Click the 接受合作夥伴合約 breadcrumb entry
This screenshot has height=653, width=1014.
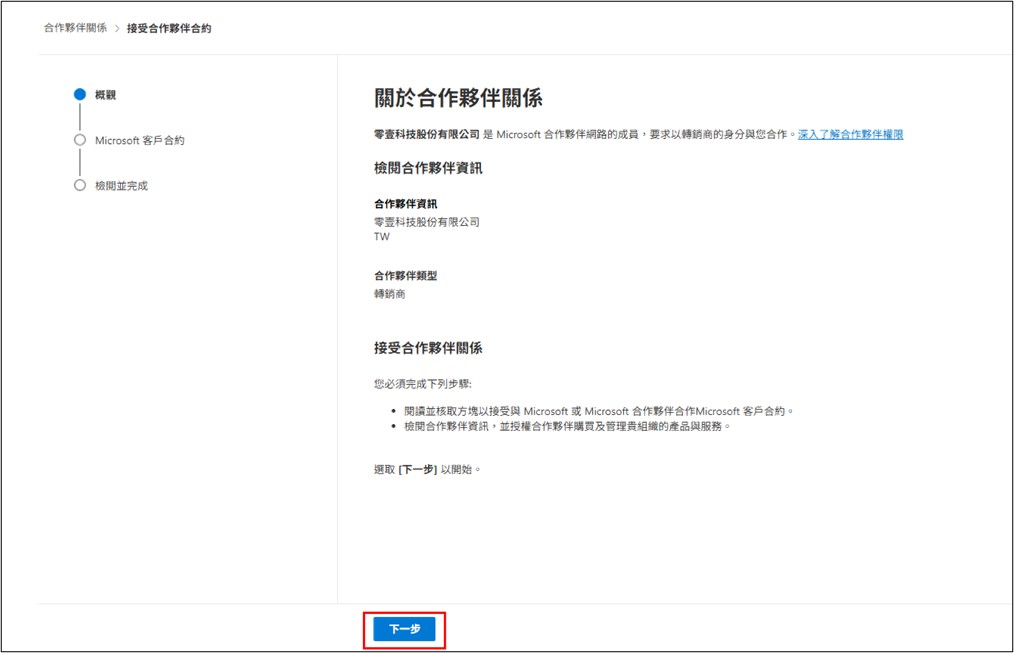click(170, 28)
